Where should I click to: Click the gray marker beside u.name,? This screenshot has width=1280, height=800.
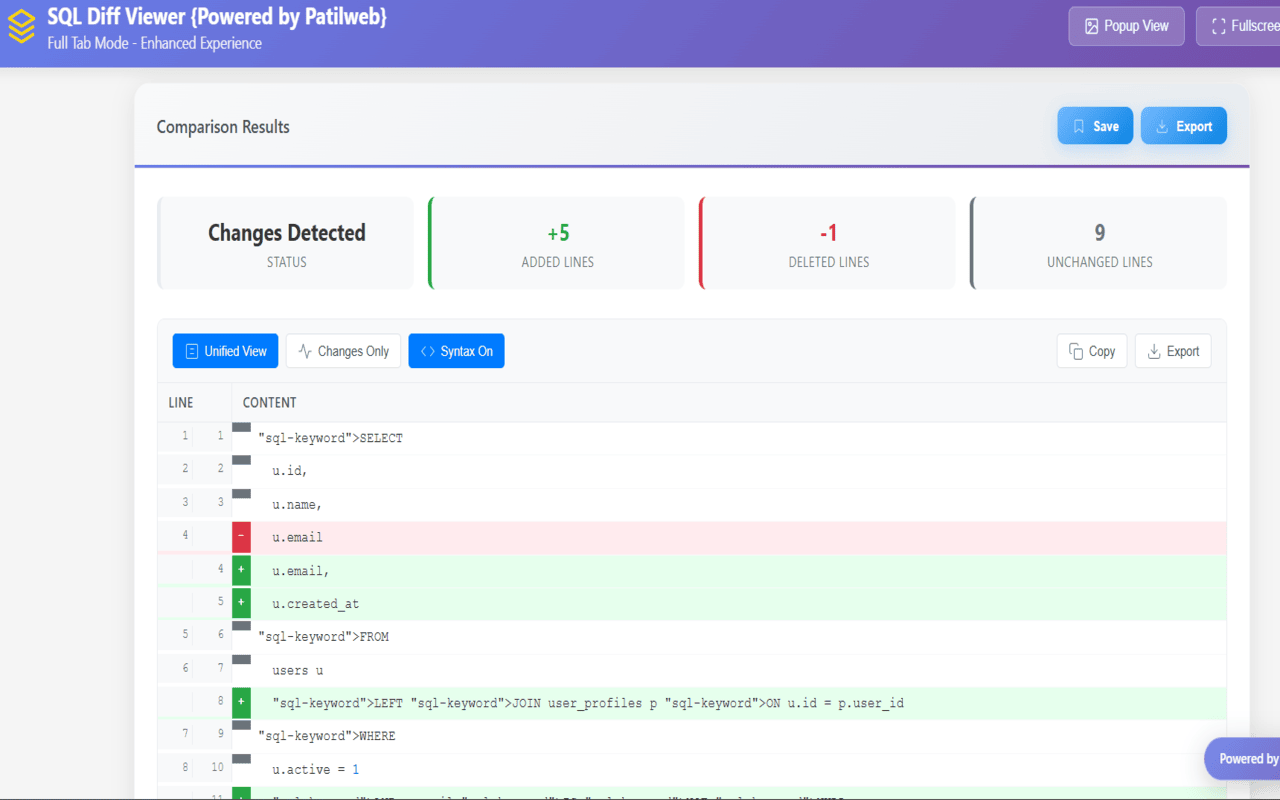click(x=241, y=493)
